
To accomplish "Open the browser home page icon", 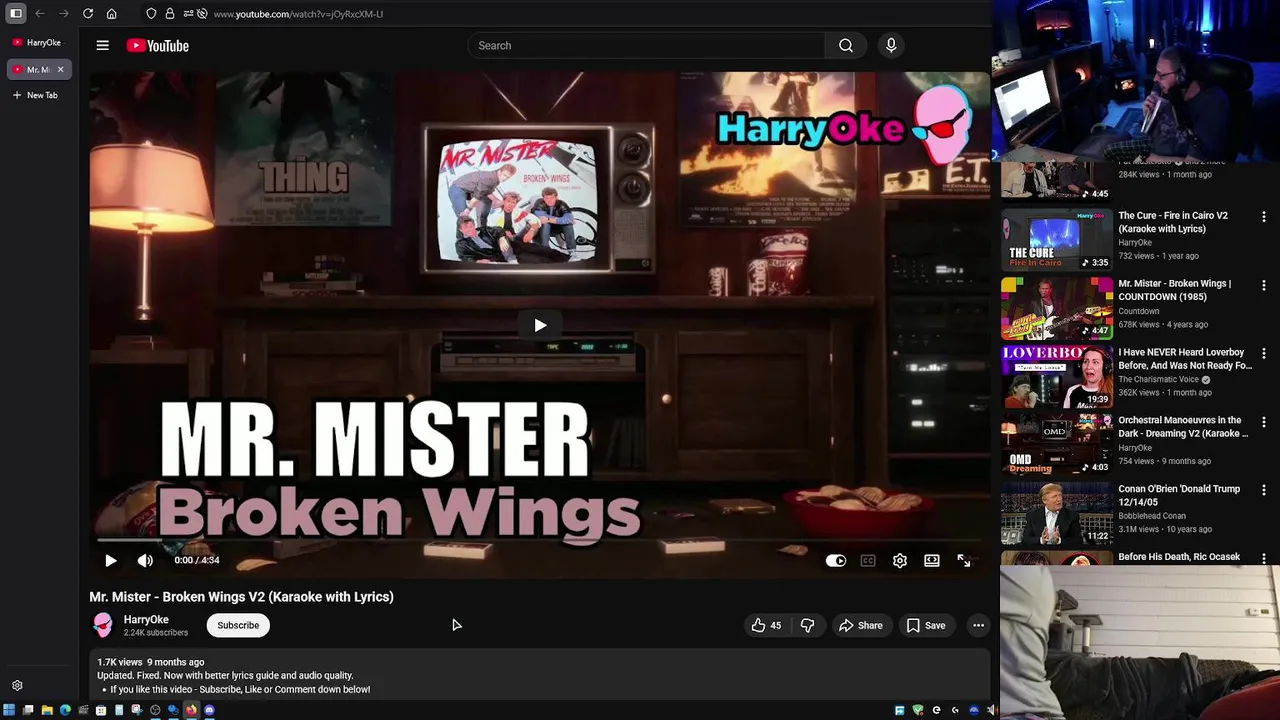I will click(x=112, y=14).
